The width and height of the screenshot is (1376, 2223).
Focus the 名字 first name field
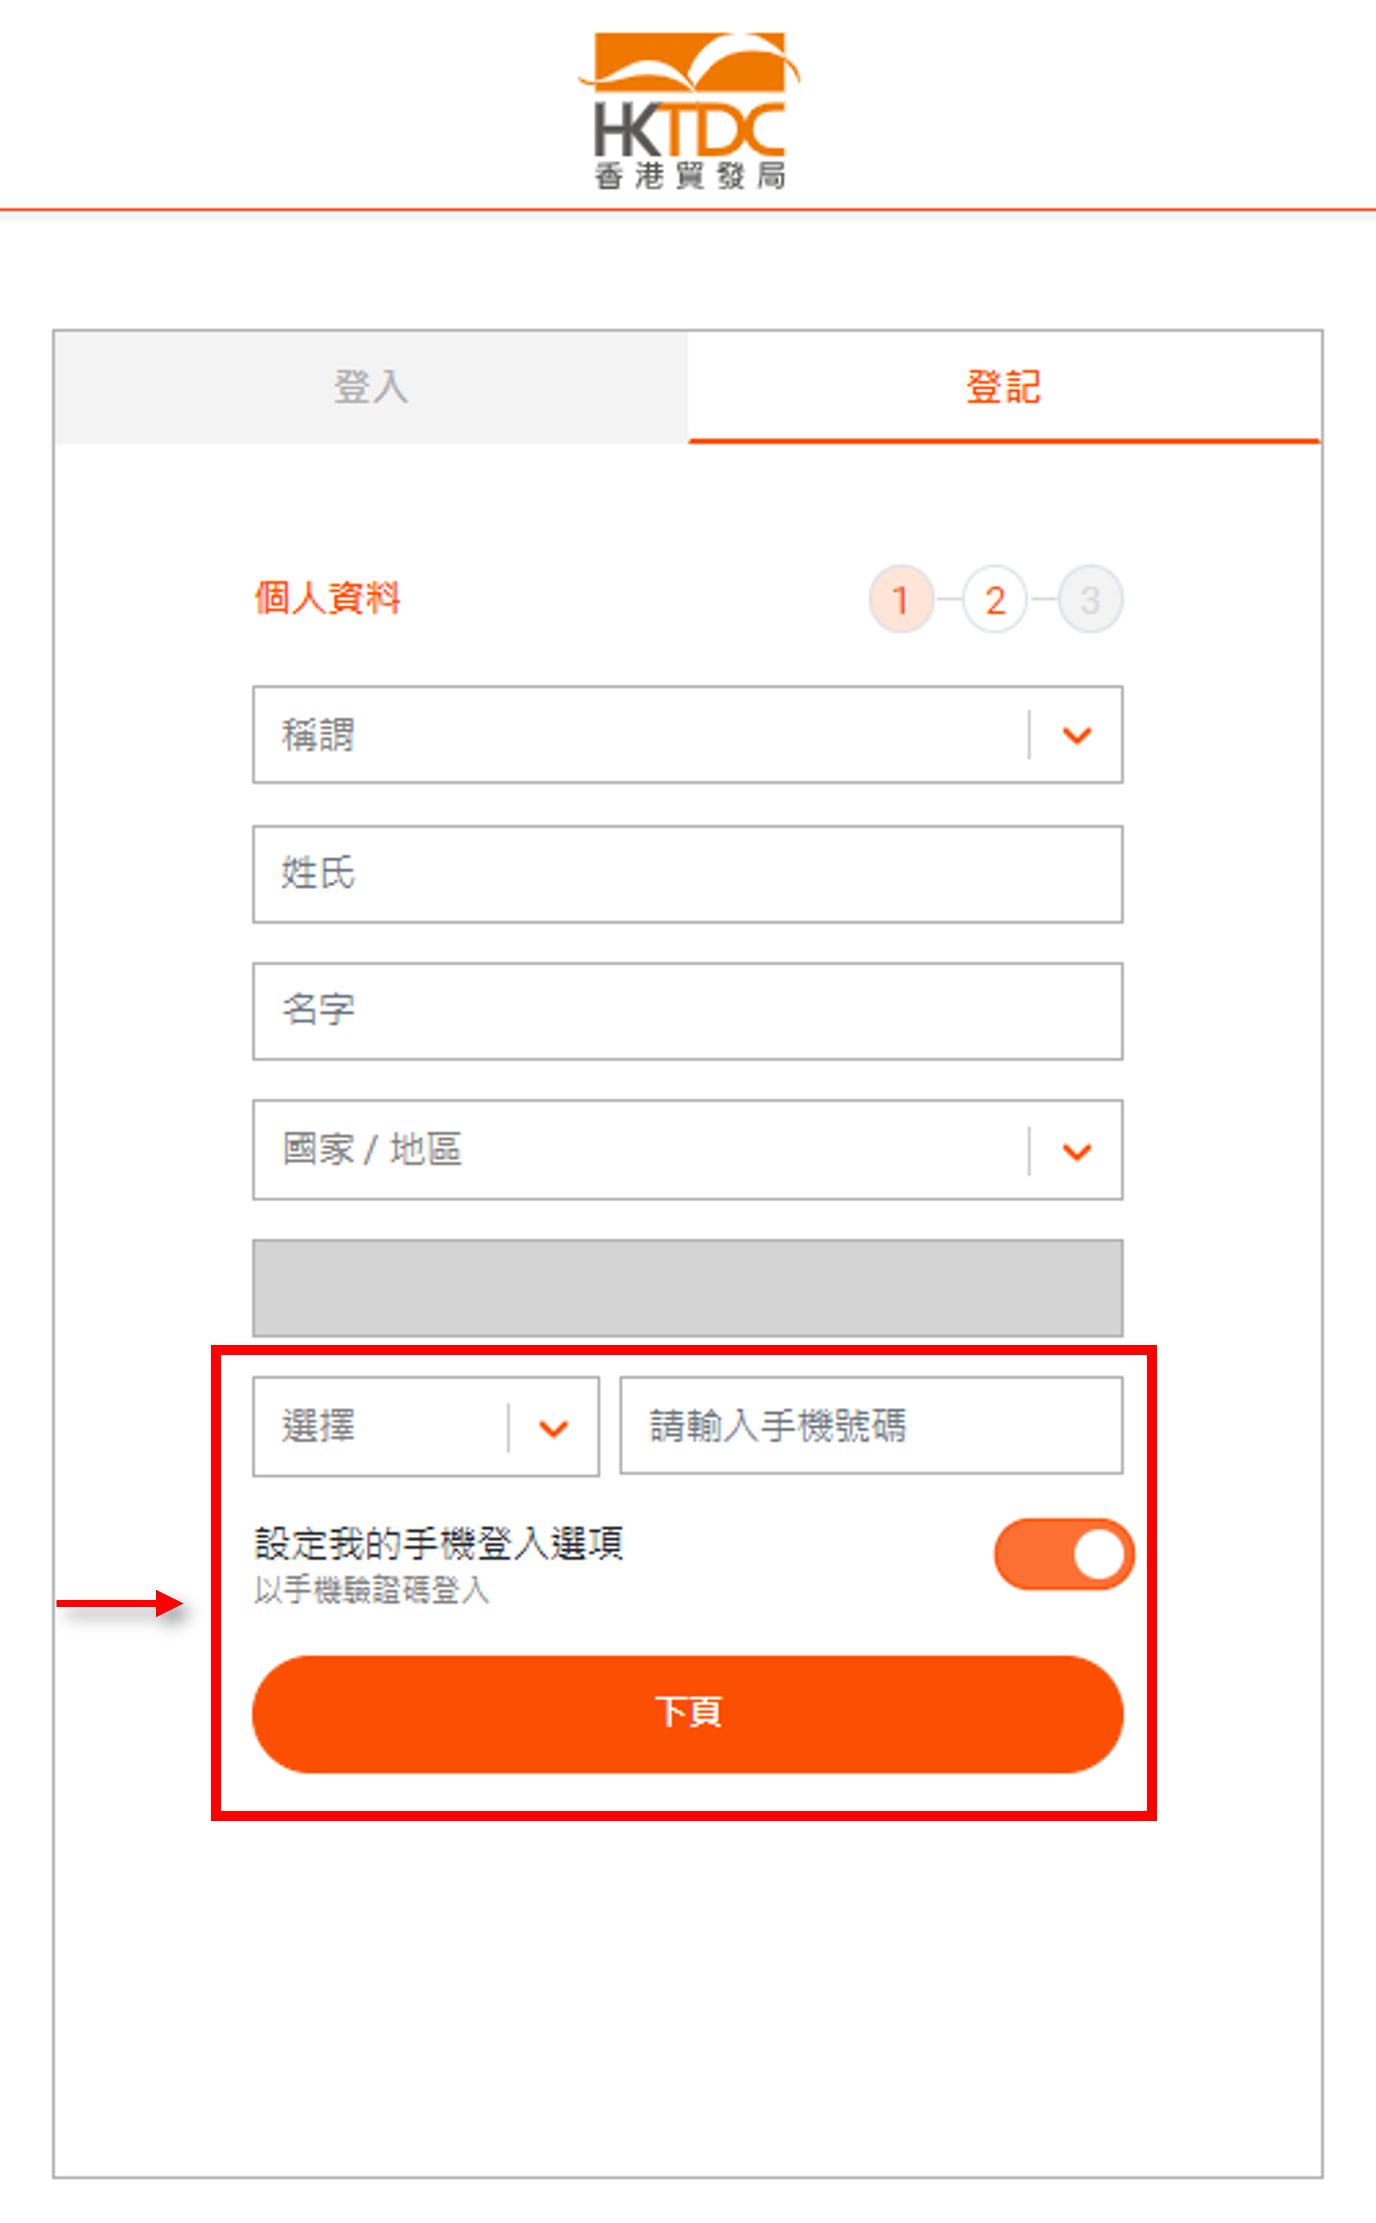click(x=688, y=1011)
